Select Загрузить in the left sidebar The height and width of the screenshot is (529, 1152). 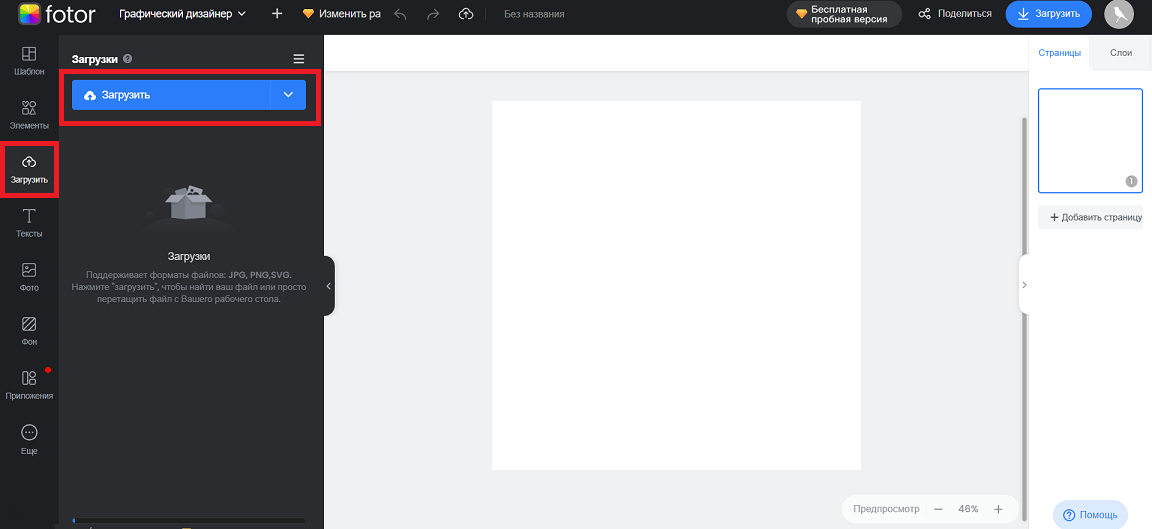pos(29,170)
